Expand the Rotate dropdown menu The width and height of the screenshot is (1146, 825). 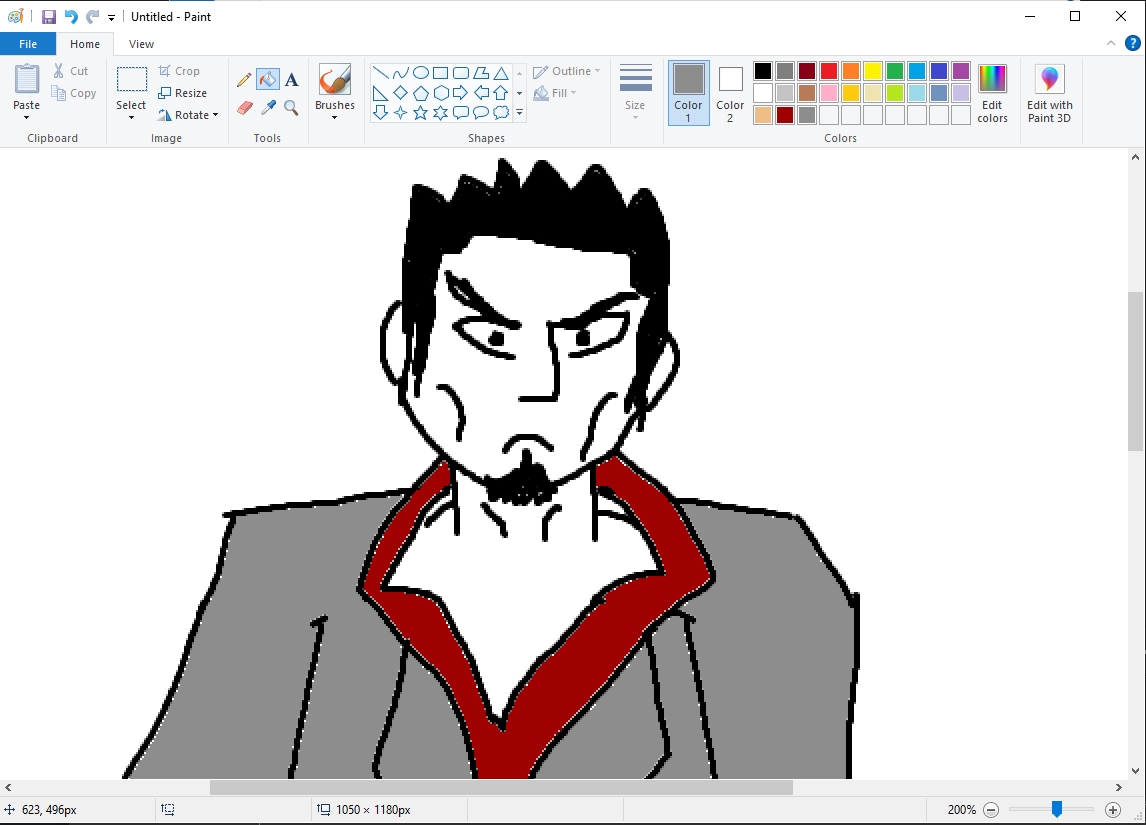click(216, 115)
